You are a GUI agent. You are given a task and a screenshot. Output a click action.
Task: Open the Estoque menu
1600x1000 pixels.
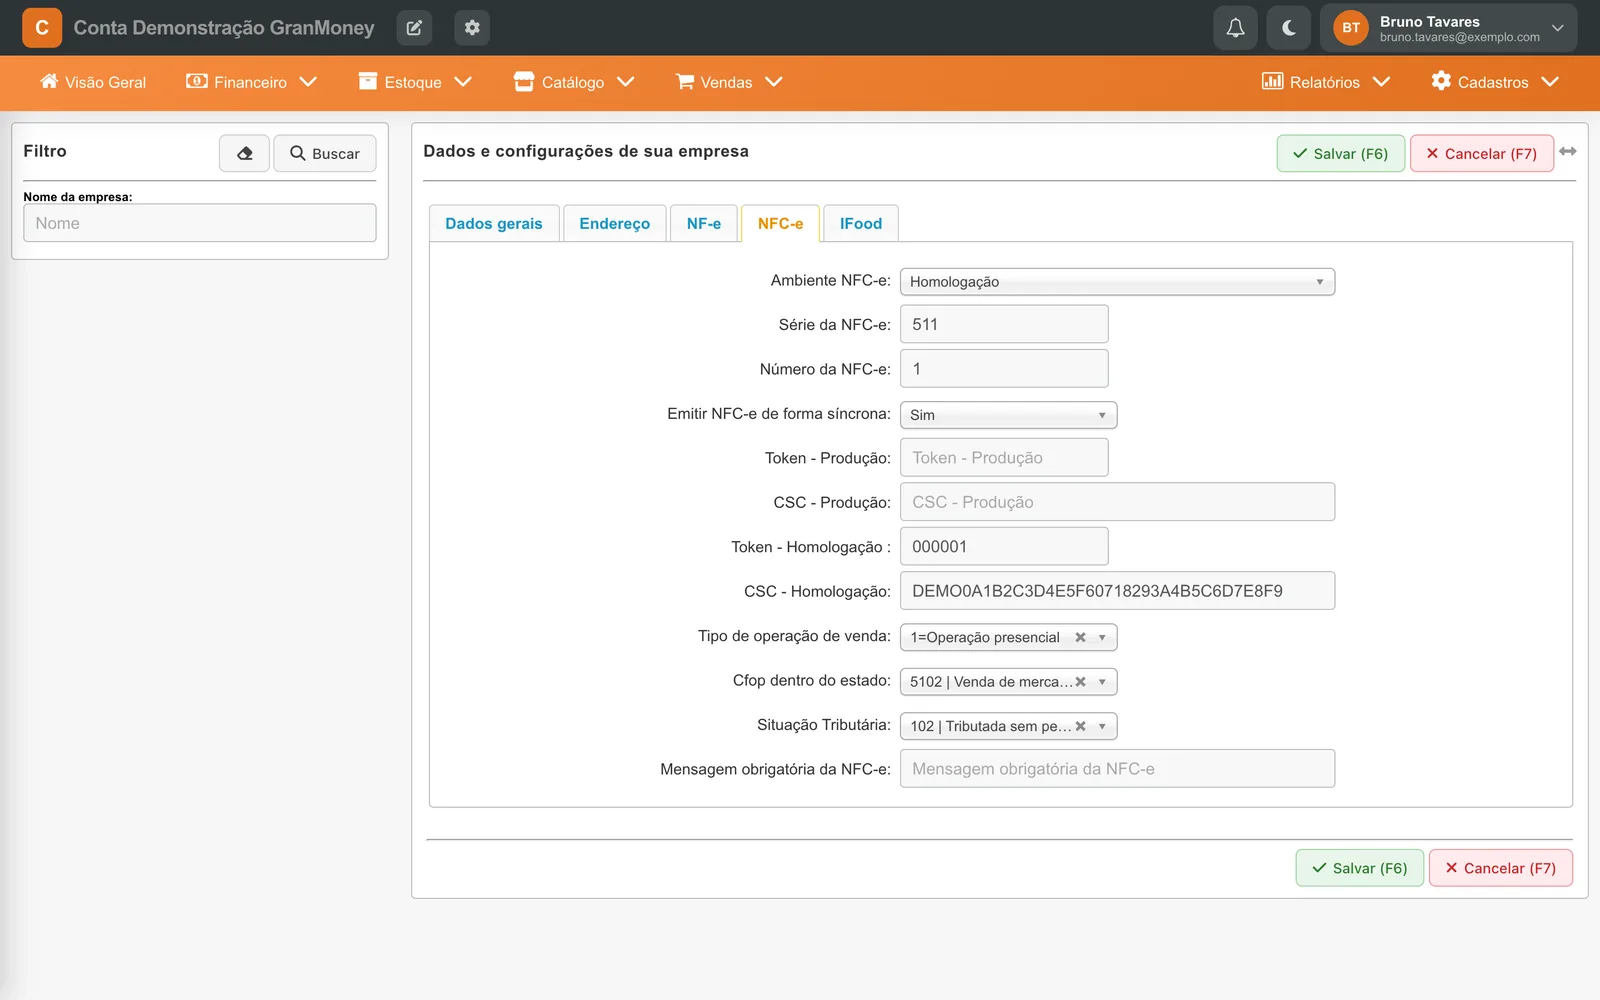[x=415, y=82]
